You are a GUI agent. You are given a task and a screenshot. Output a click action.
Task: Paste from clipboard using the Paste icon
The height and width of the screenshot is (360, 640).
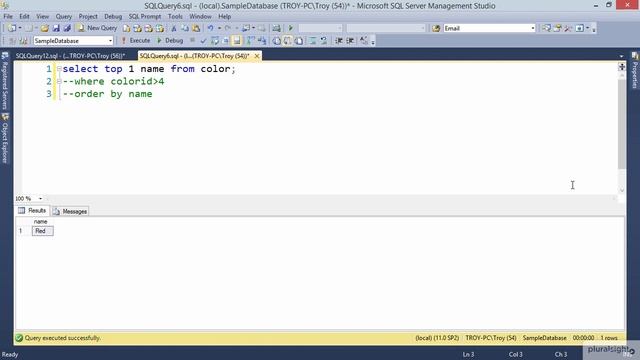coord(196,28)
